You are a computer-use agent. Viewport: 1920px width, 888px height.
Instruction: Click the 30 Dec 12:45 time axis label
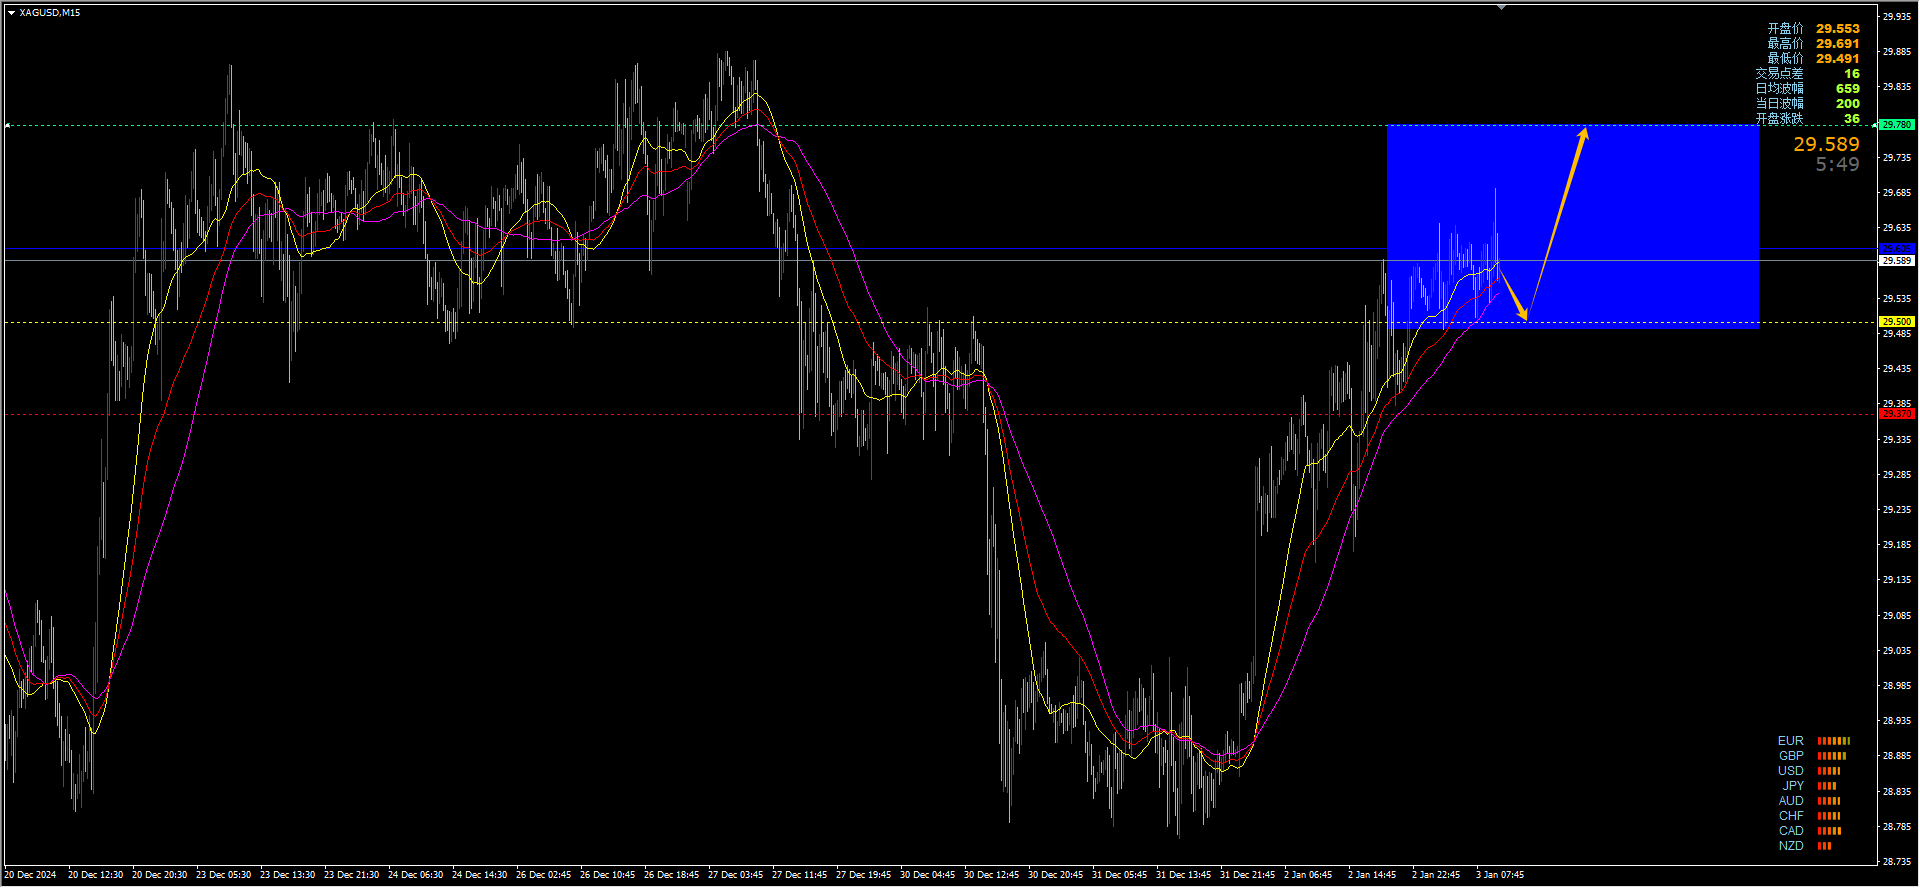(x=992, y=876)
